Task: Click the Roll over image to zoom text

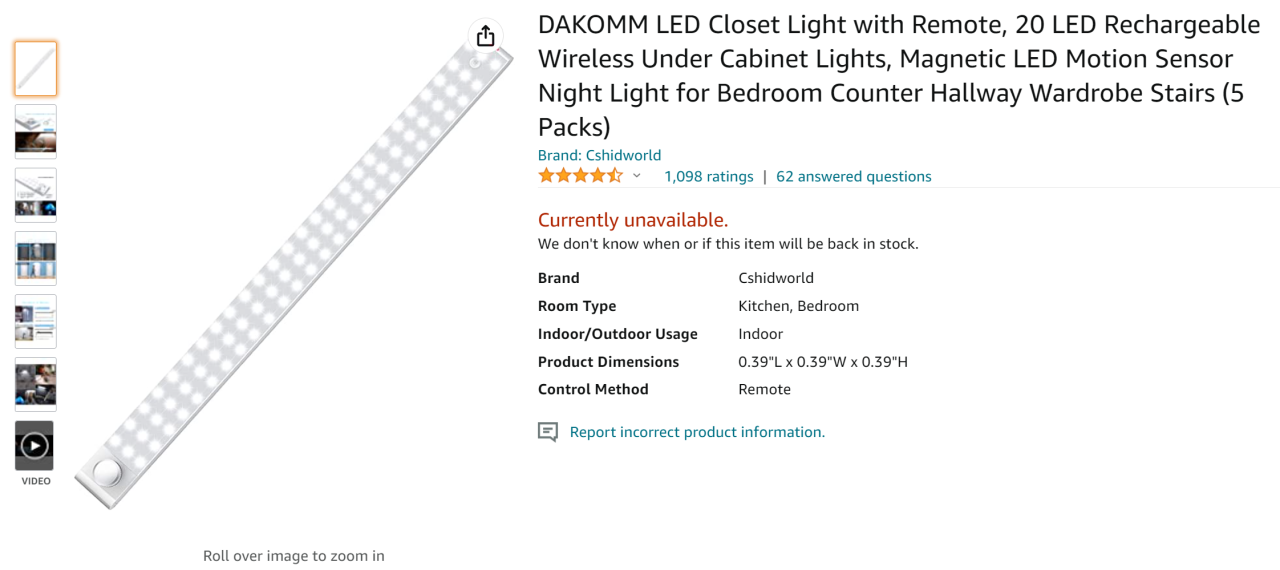Action: (293, 556)
